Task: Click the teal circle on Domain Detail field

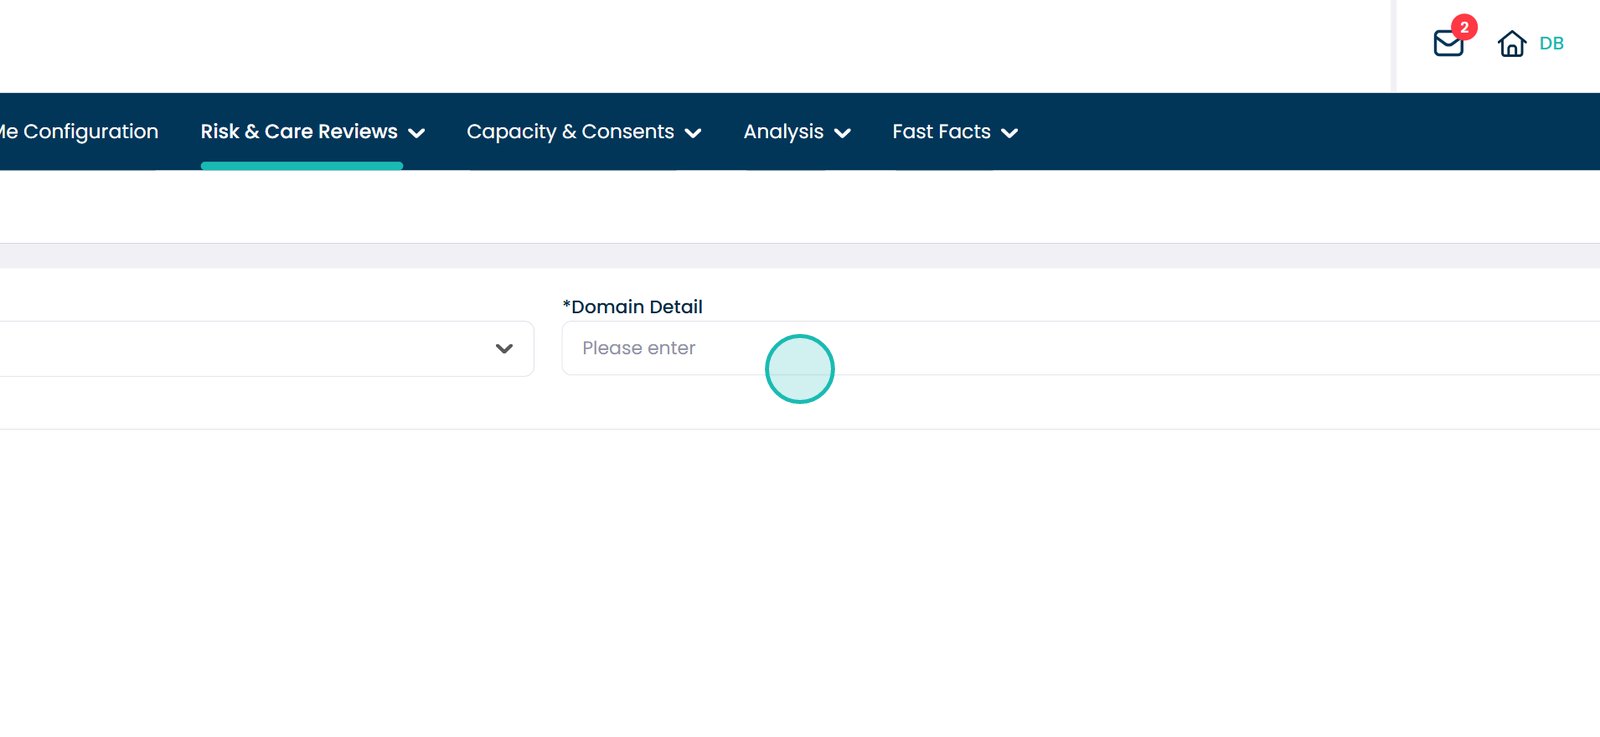Action: click(x=800, y=369)
